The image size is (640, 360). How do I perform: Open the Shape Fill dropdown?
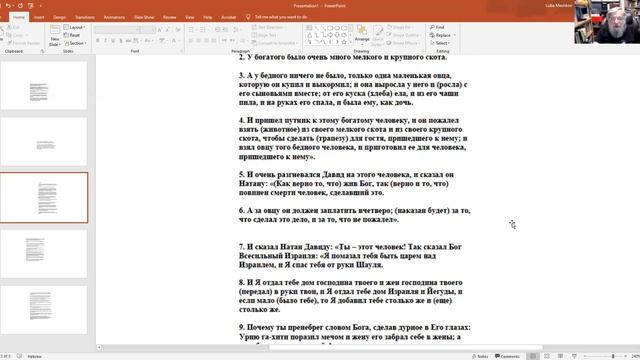(400, 27)
